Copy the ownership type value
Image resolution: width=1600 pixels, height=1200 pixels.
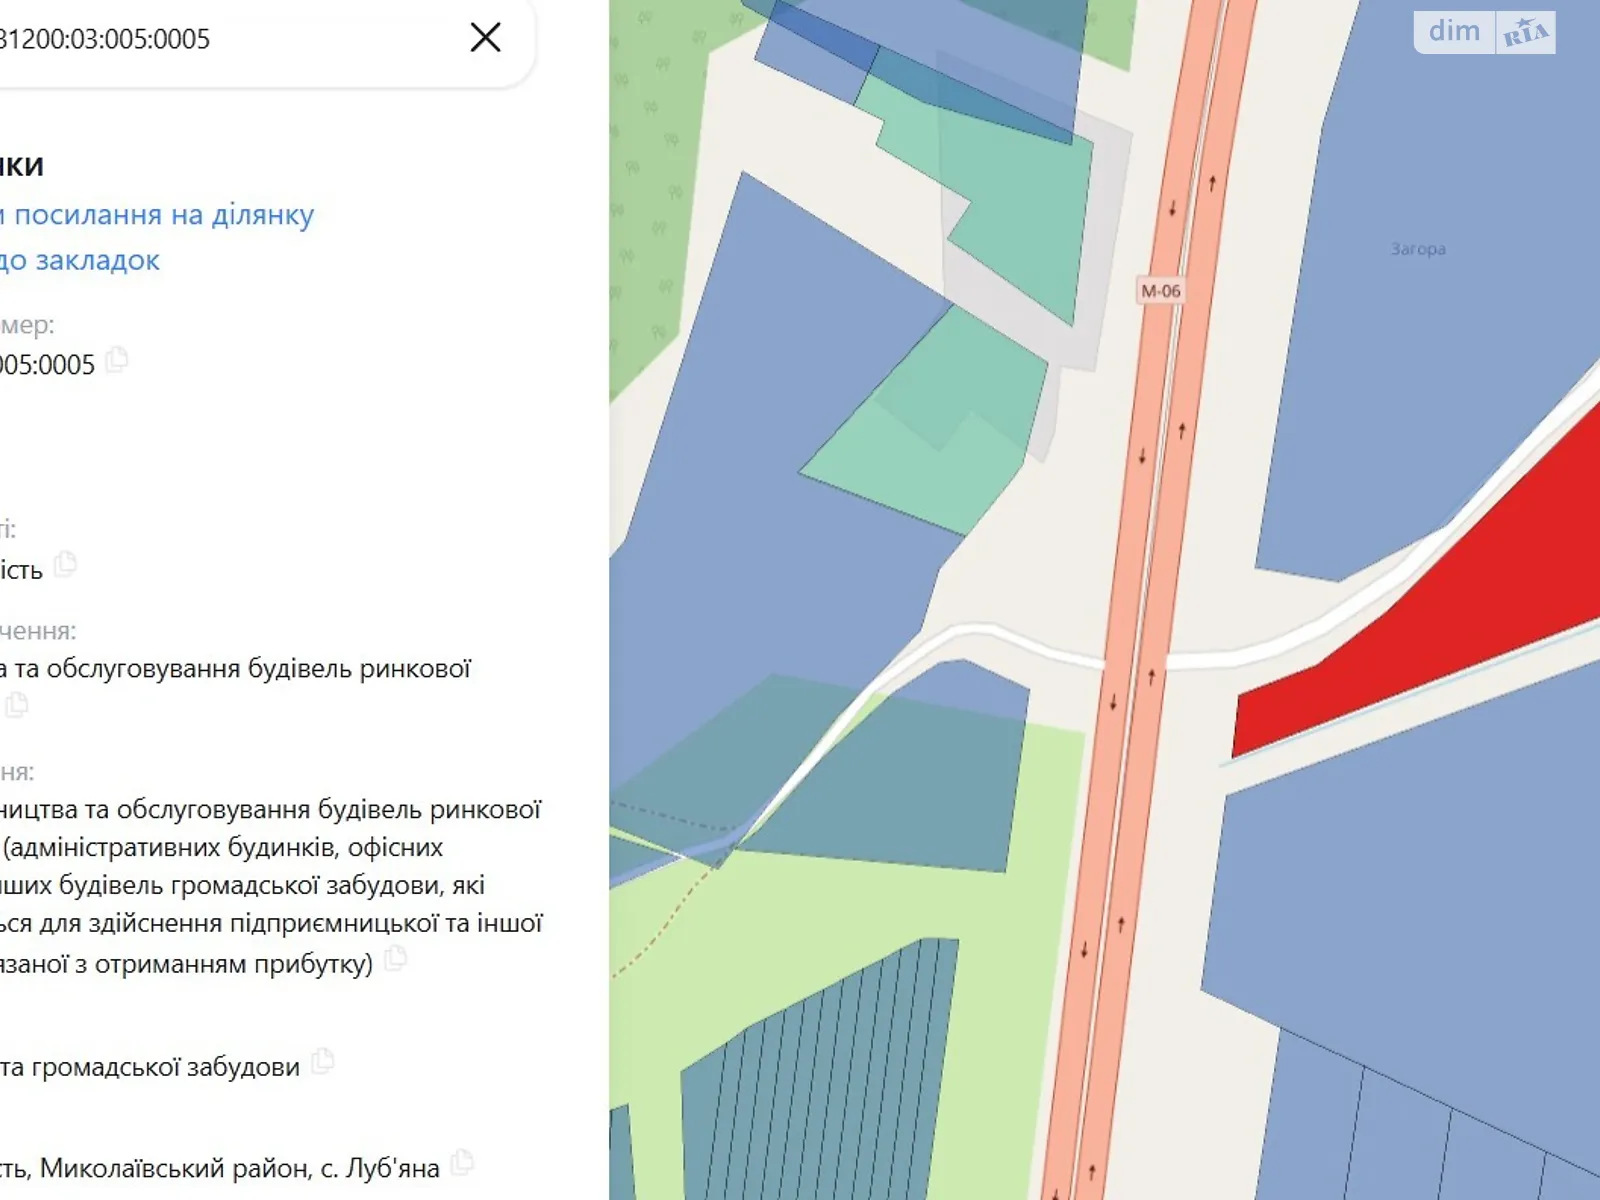pyautogui.click(x=66, y=564)
